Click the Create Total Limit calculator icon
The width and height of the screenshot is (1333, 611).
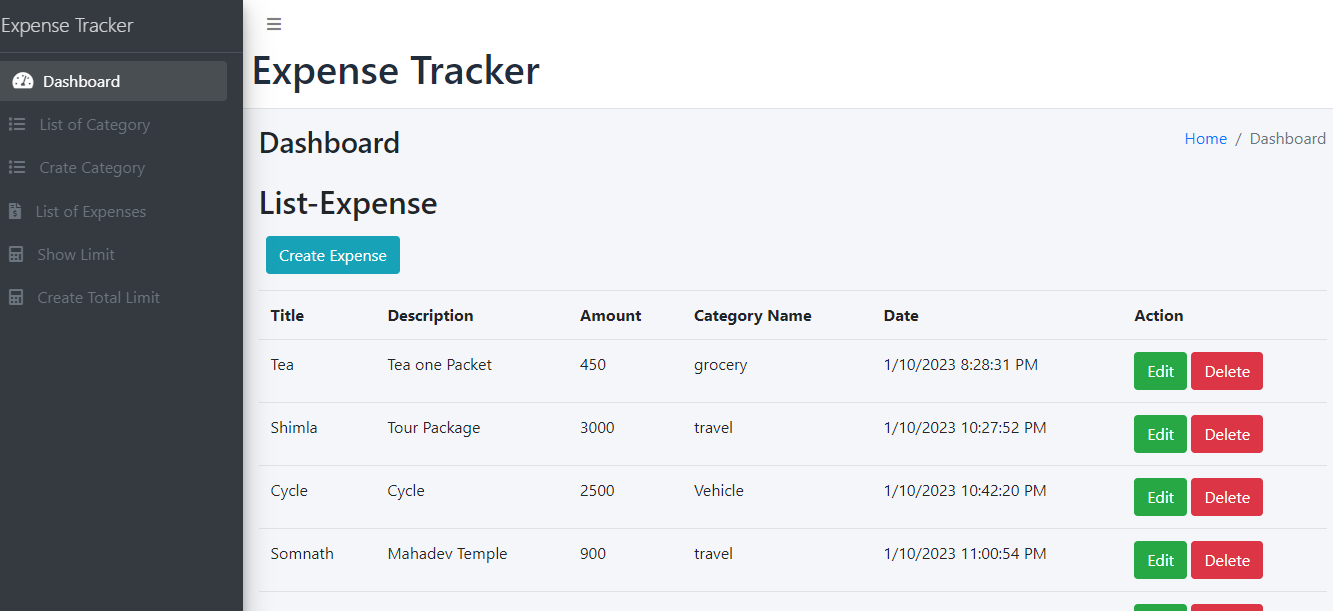point(16,297)
